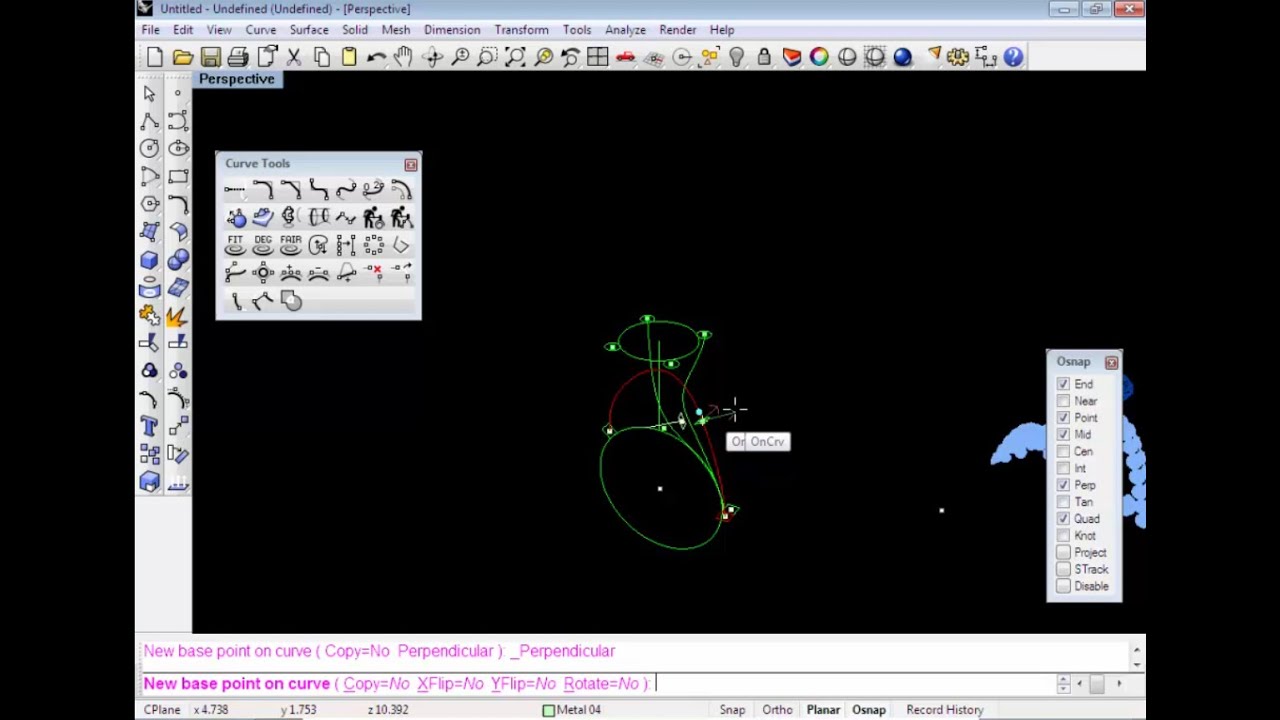The height and width of the screenshot is (720, 1280).
Task: Enable the Tan osnap checkbox
Action: 1063,502
